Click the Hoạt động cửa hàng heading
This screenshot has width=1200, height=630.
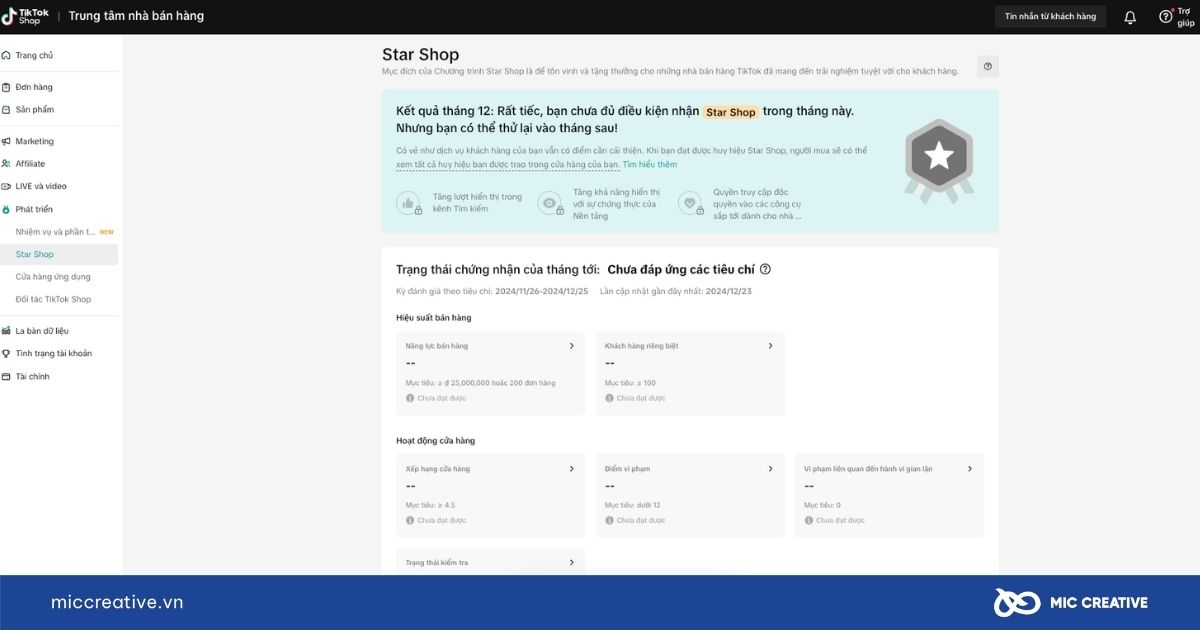click(435, 440)
